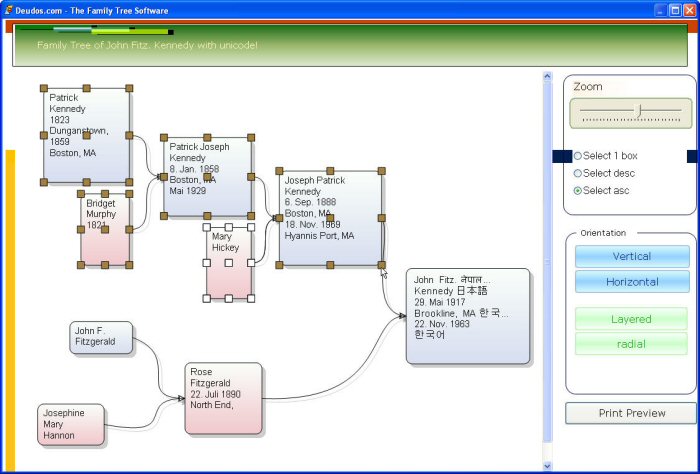The image size is (700, 474).
Task: Choose the 'Select asc' radio option
Action: click(578, 190)
